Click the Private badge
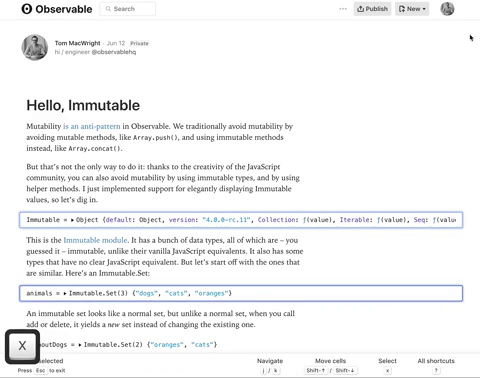The height and width of the screenshot is (378, 480). [139, 43]
